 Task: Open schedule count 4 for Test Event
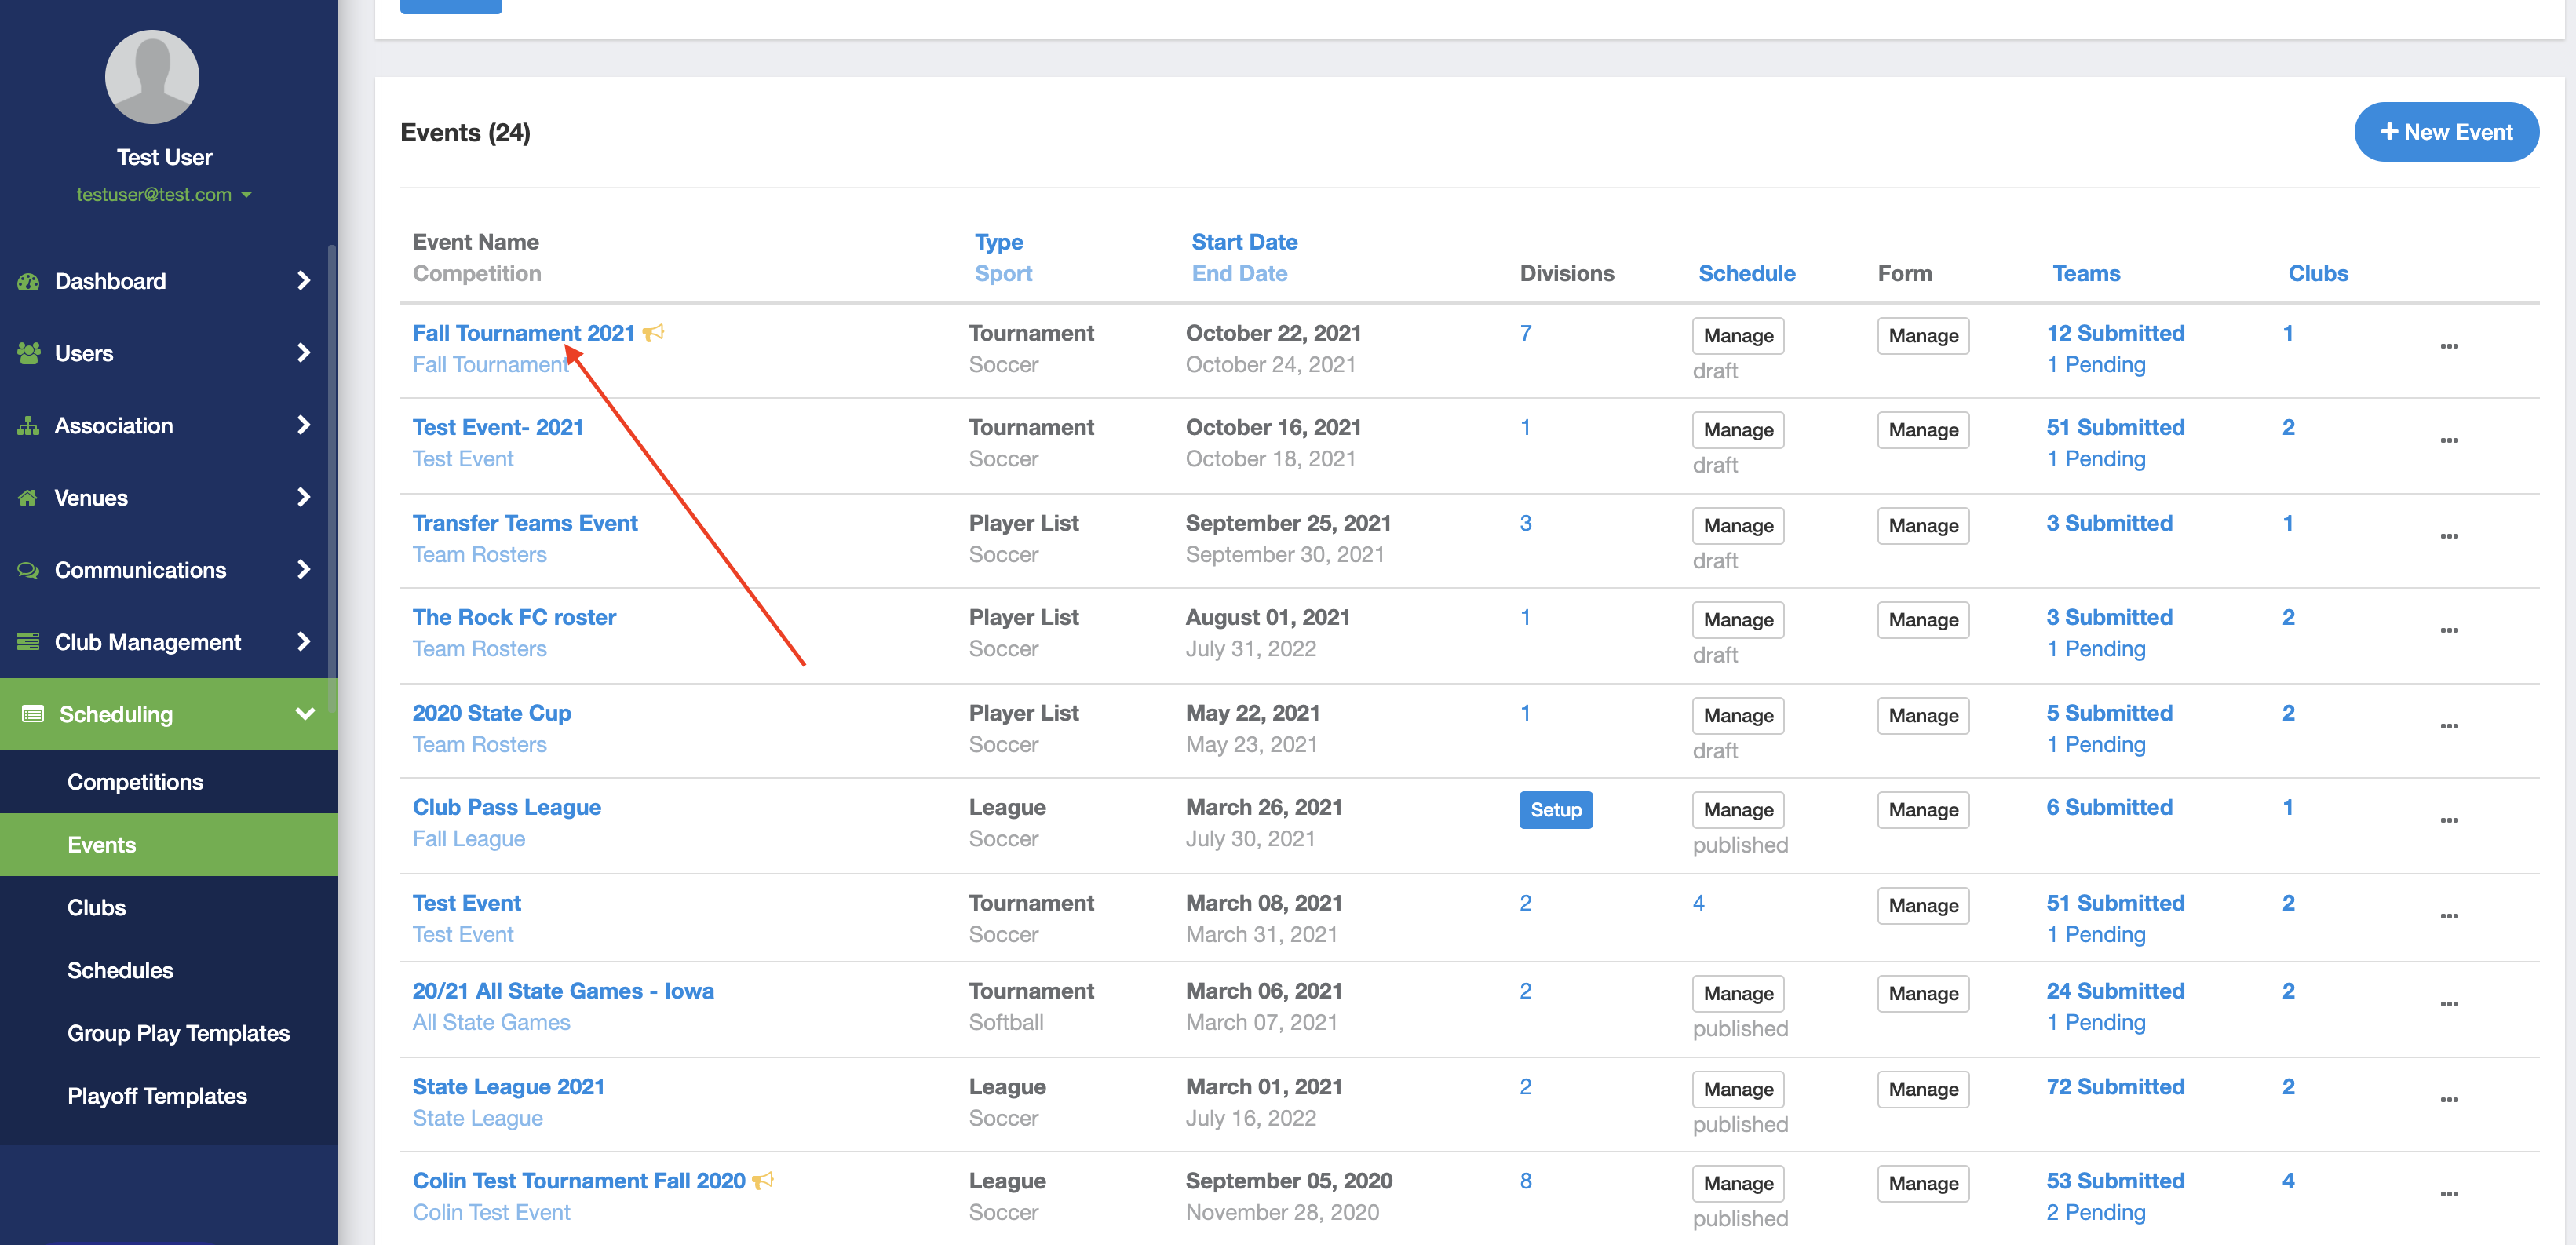pyautogui.click(x=1698, y=903)
